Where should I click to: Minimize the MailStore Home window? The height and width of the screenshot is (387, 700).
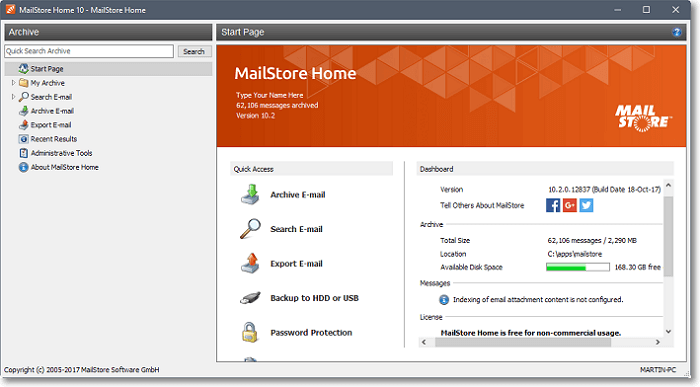(x=618, y=9)
